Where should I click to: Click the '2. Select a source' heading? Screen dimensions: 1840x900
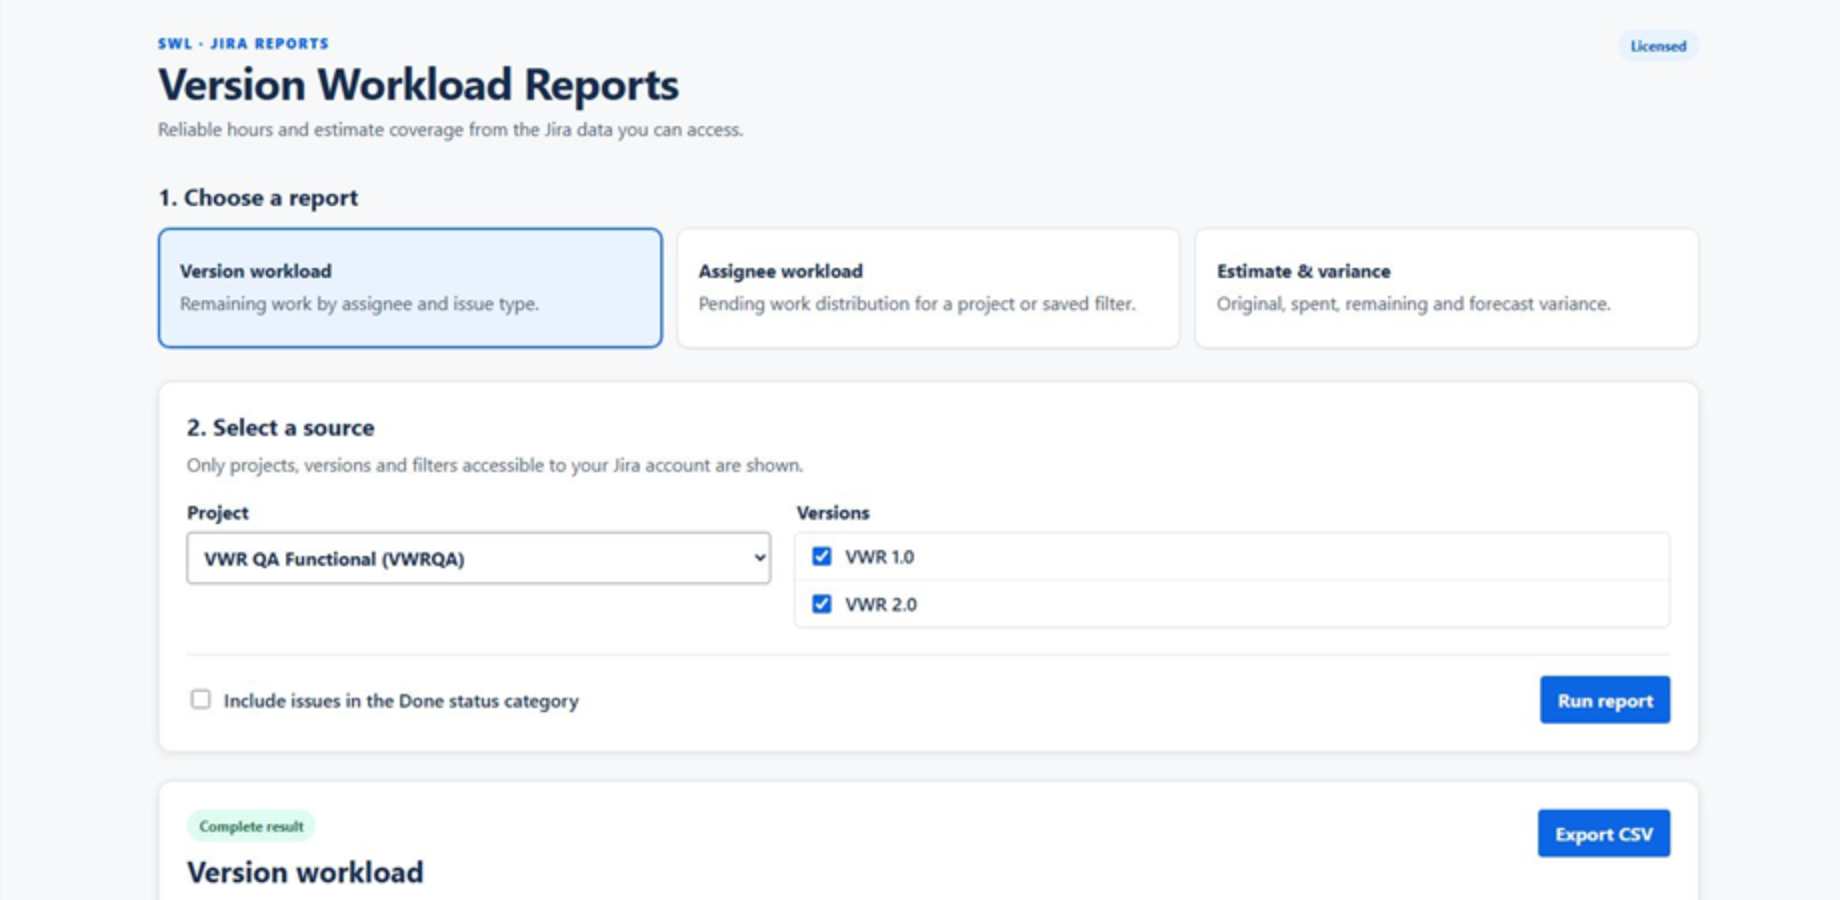coord(281,428)
